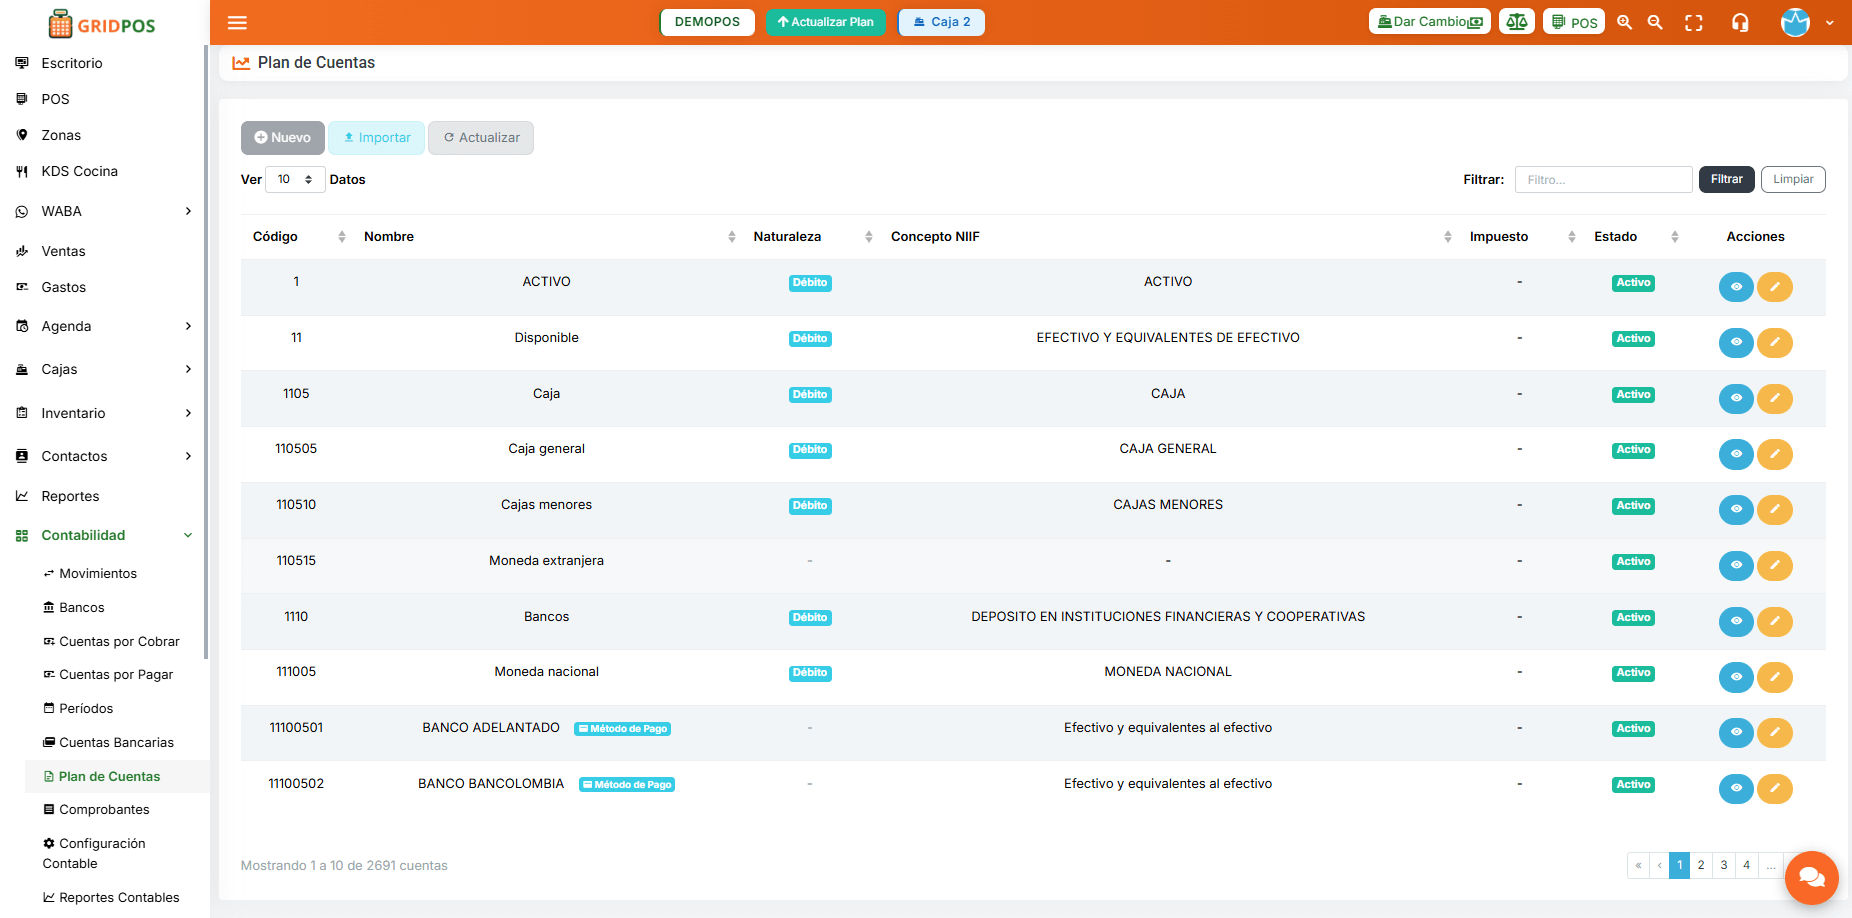
Task: View the Bancos account details eye icon
Action: click(1736, 622)
